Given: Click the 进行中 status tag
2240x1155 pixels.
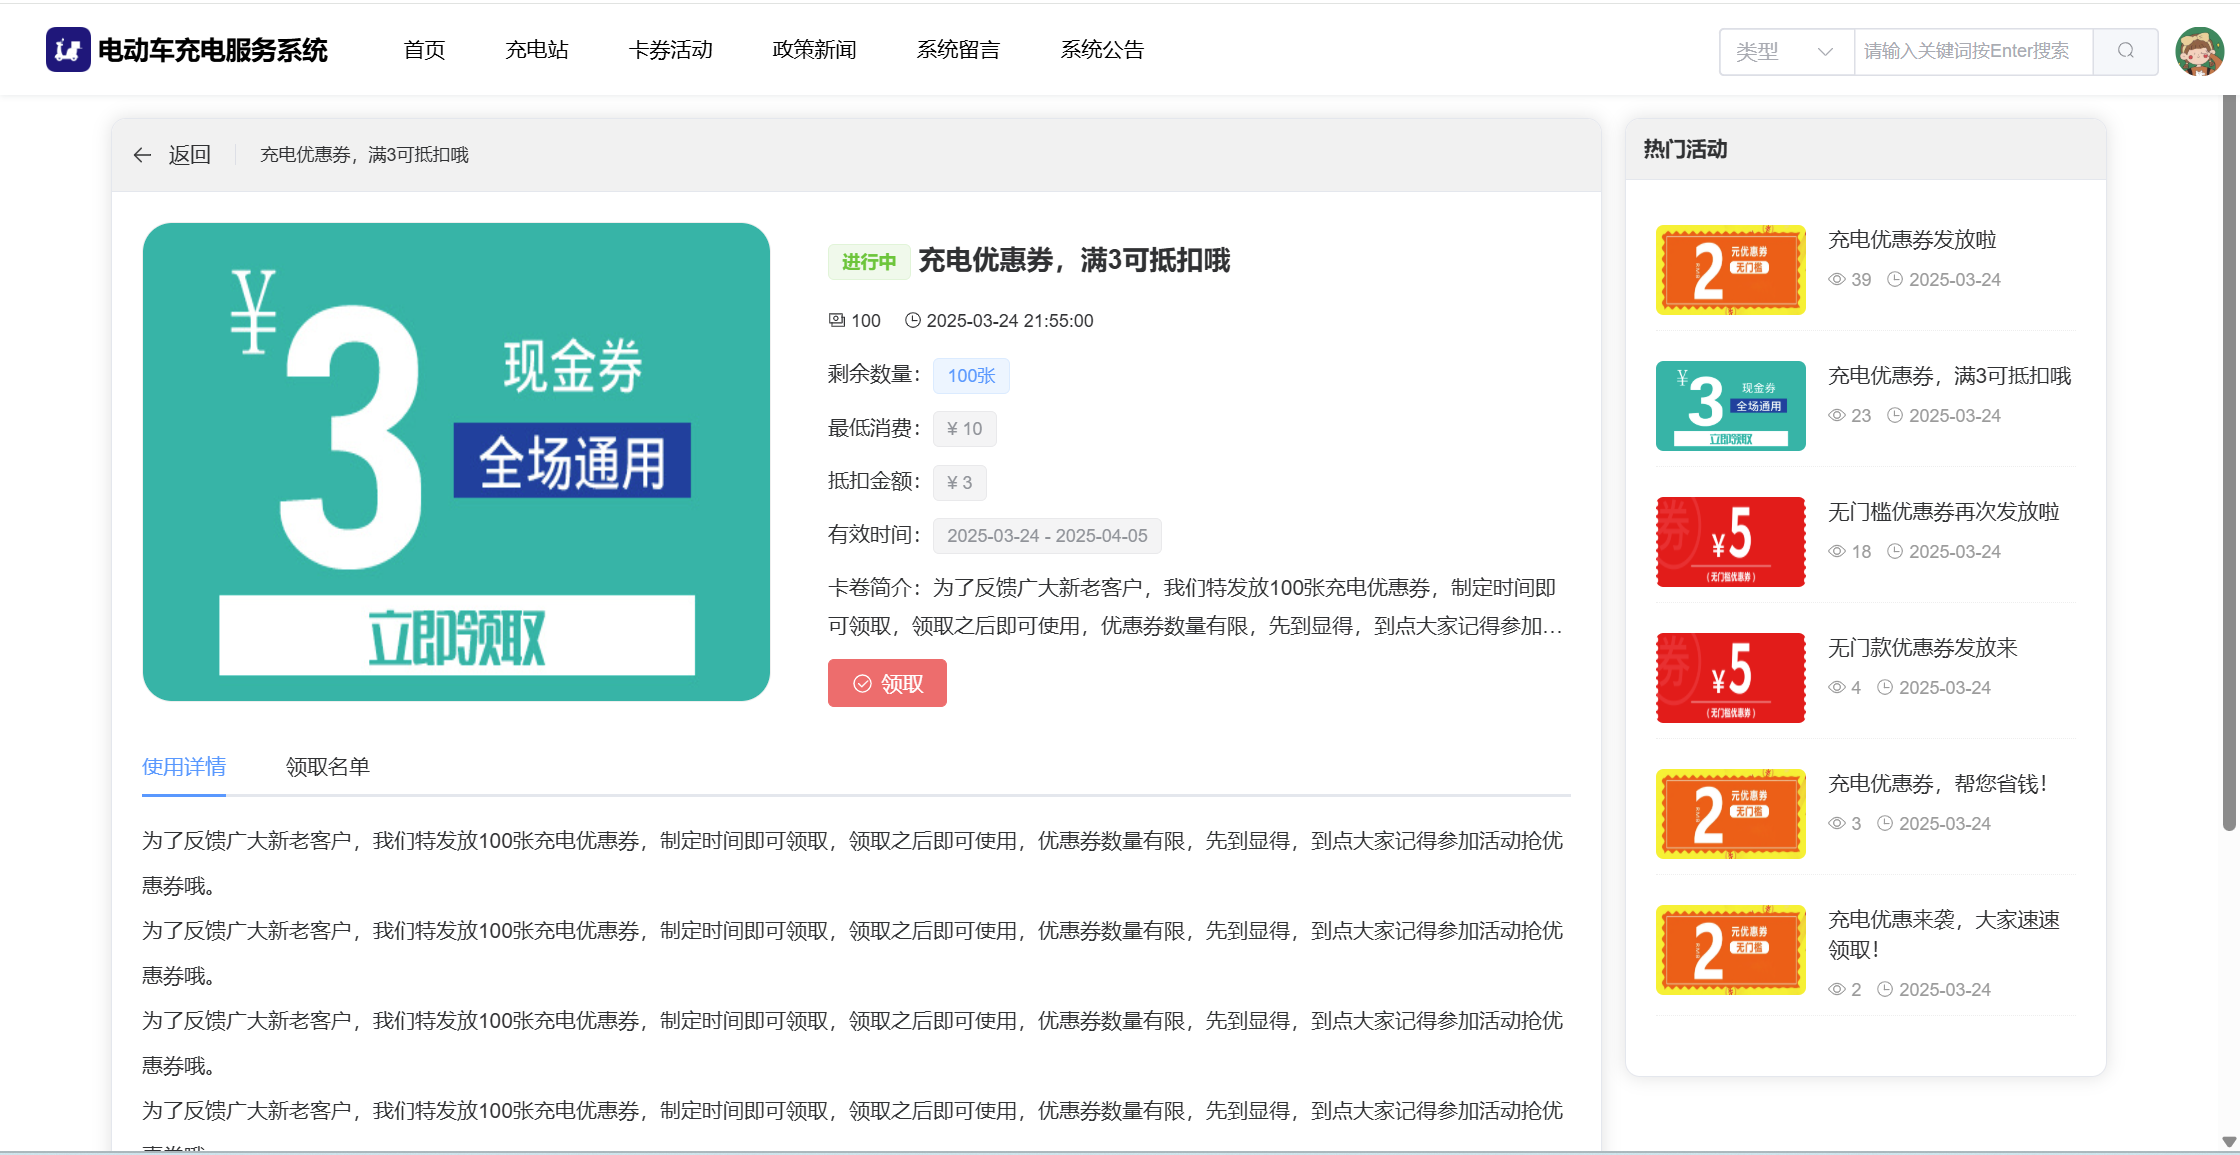Looking at the screenshot, I should point(868,262).
